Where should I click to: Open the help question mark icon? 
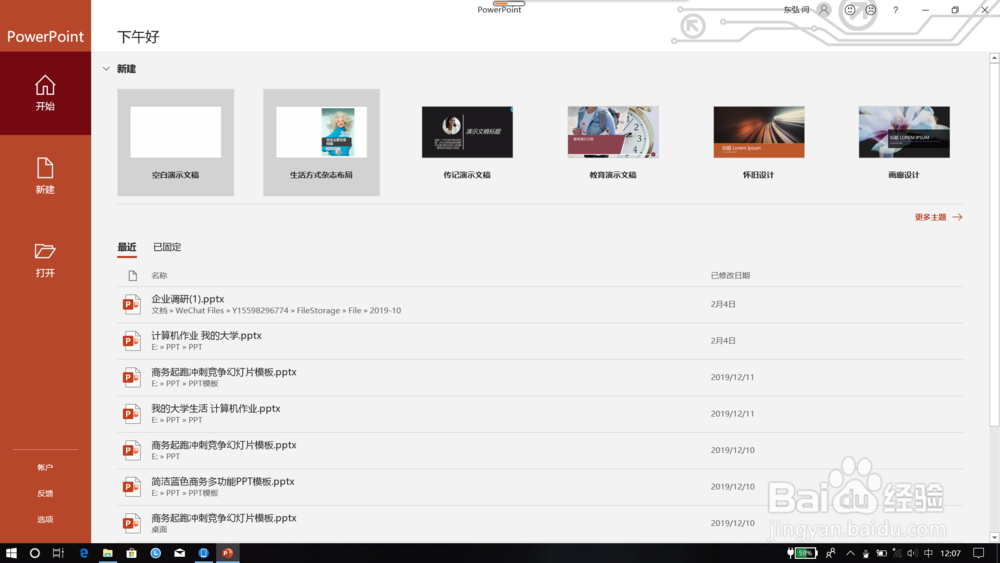click(x=895, y=10)
